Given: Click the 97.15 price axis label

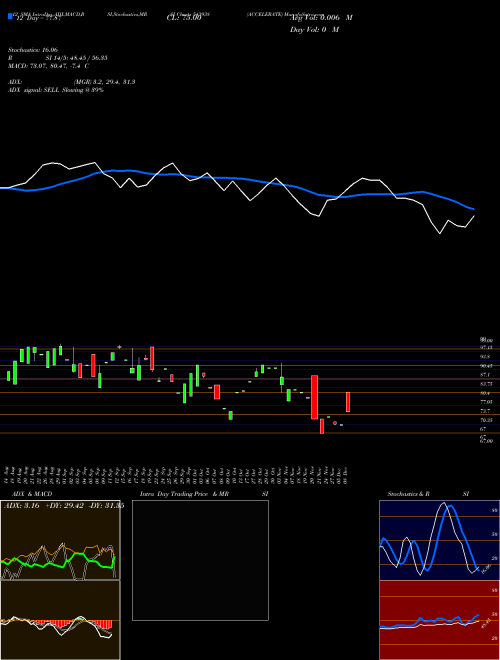Looking at the screenshot, I should (x=486, y=347).
